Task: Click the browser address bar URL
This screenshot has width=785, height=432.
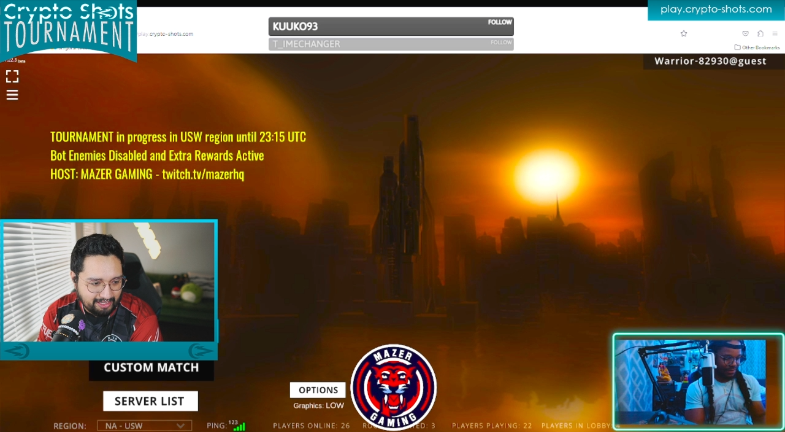Action: (x=166, y=34)
